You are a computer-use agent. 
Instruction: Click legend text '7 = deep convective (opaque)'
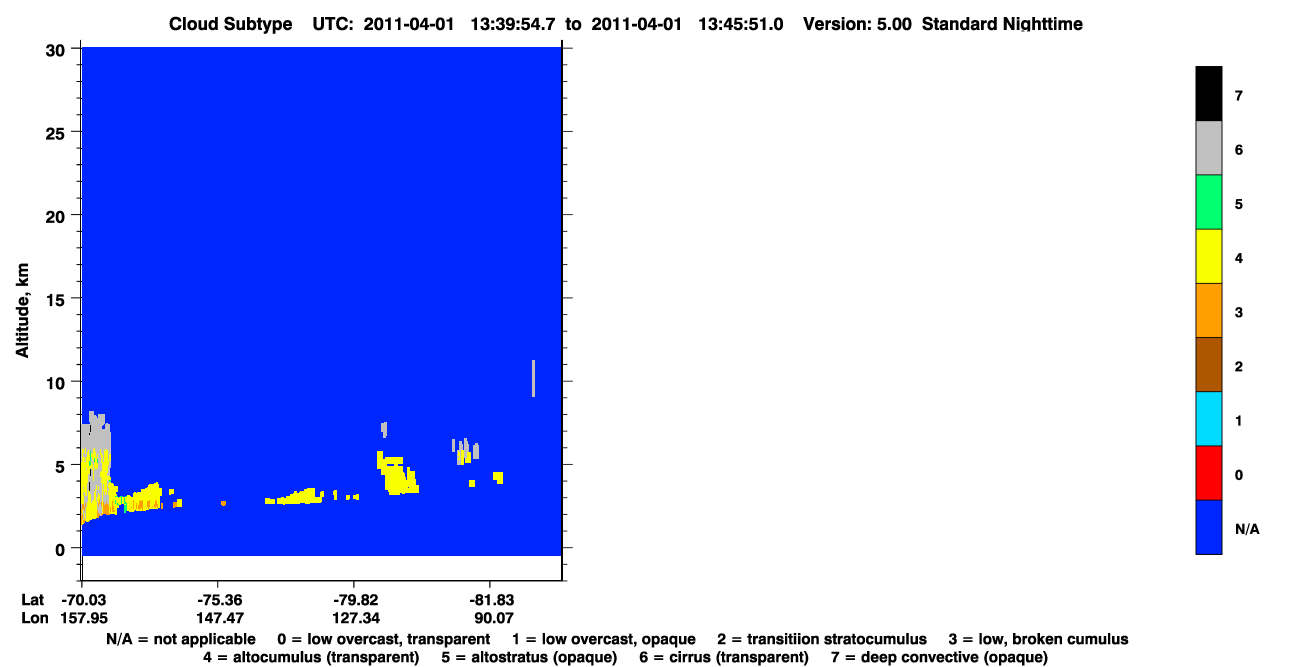939,657
